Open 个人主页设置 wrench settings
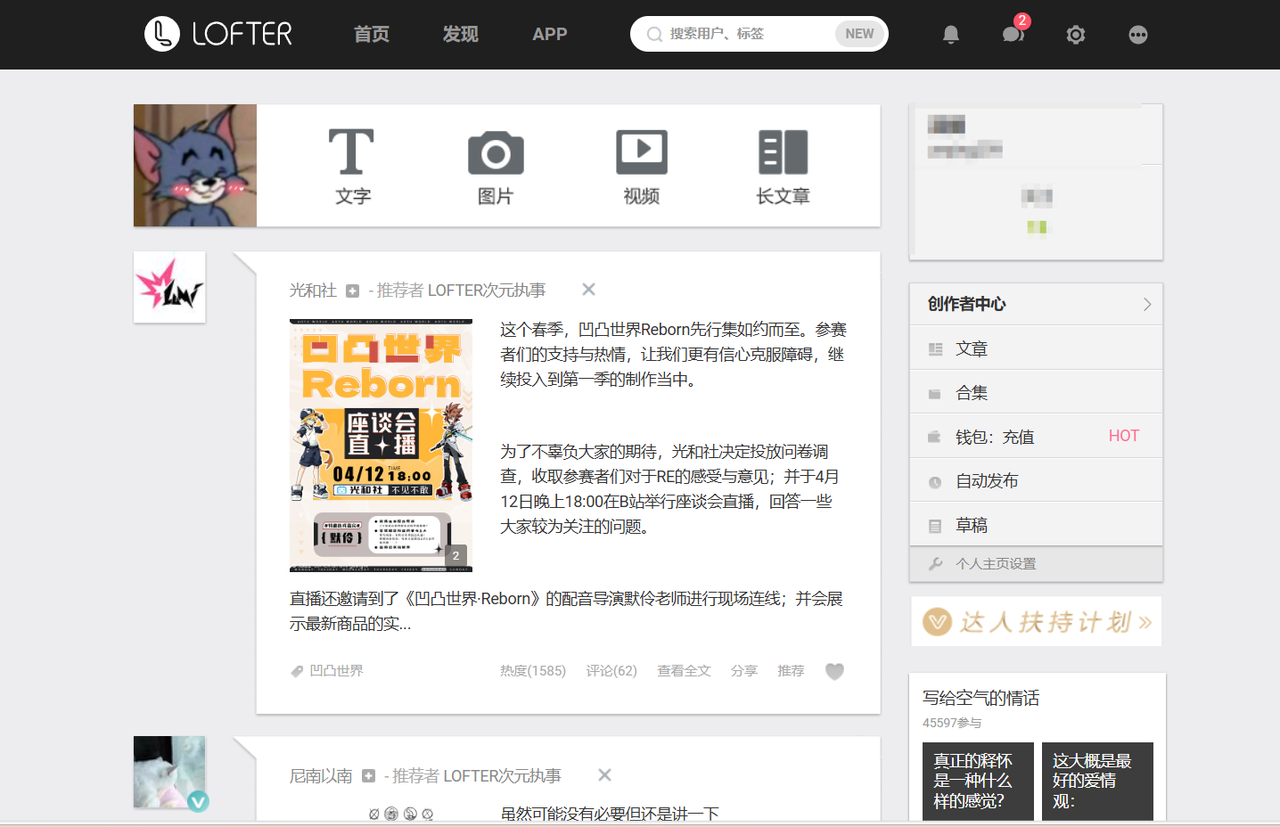Image resolution: width=1280 pixels, height=827 pixels. tap(1036, 564)
